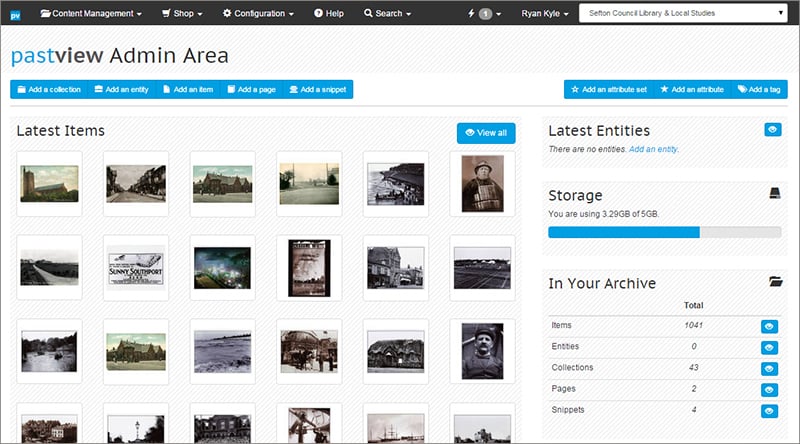
Task: Open the mustached man in cap portrait
Action: (x=483, y=351)
